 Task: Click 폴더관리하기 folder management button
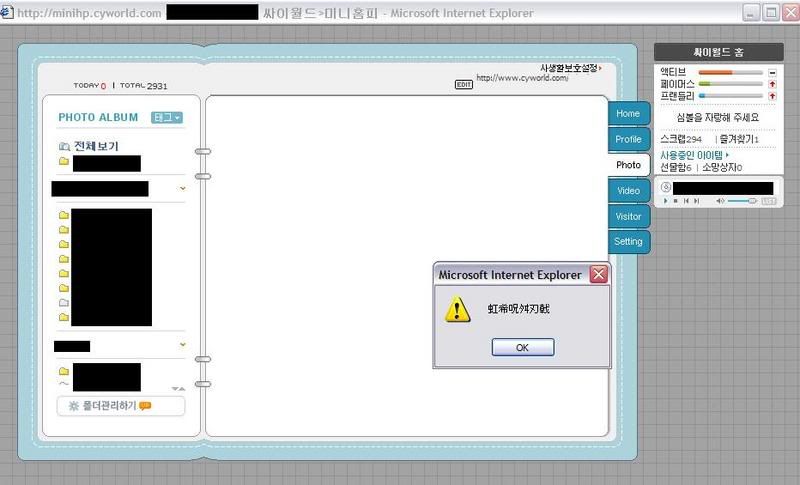click(x=121, y=406)
